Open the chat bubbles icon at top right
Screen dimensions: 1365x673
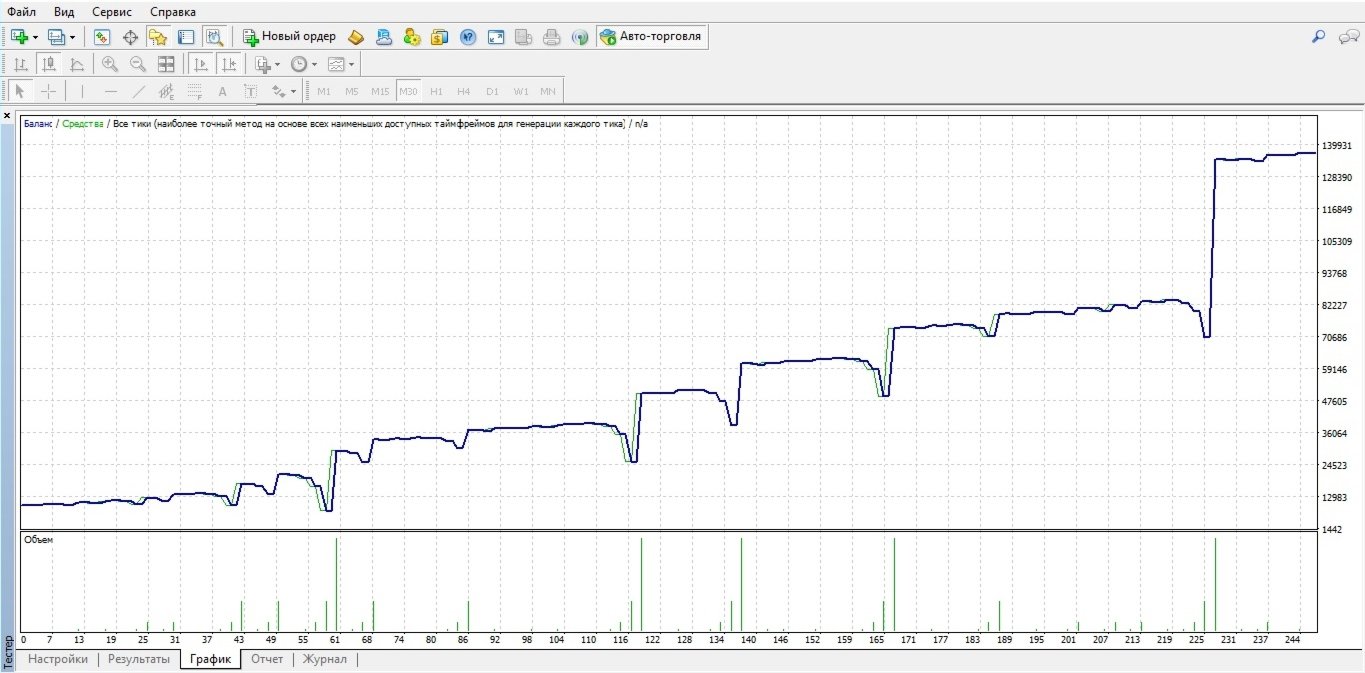coord(1350,37)
